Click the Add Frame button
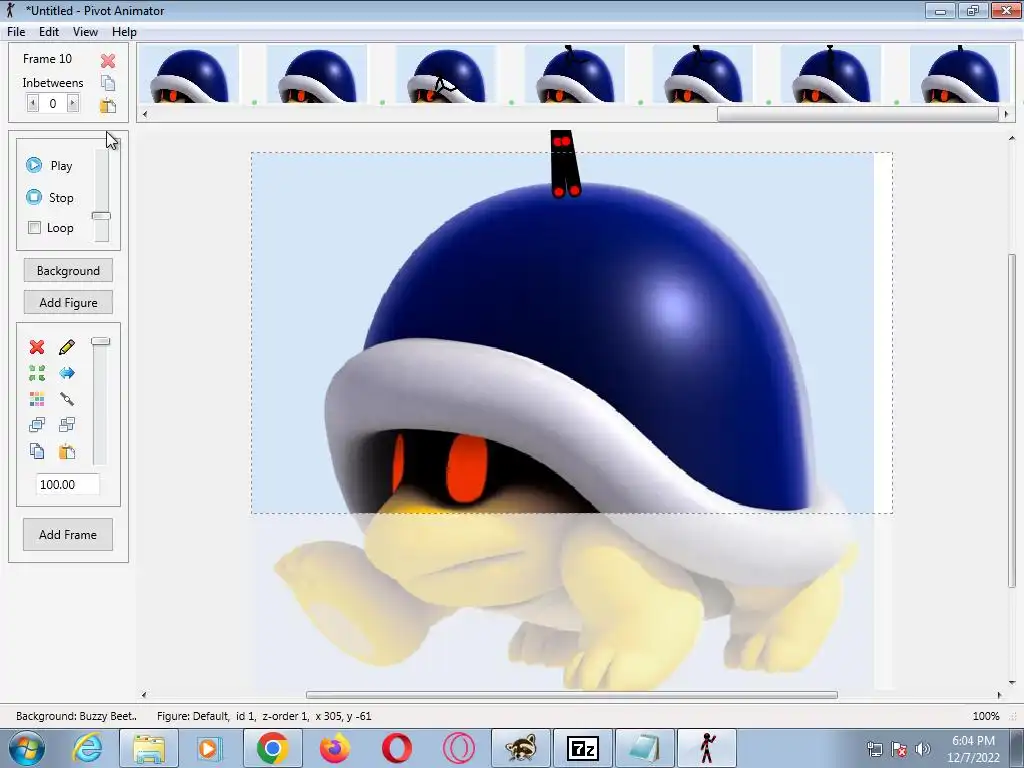 click(68, 534)
